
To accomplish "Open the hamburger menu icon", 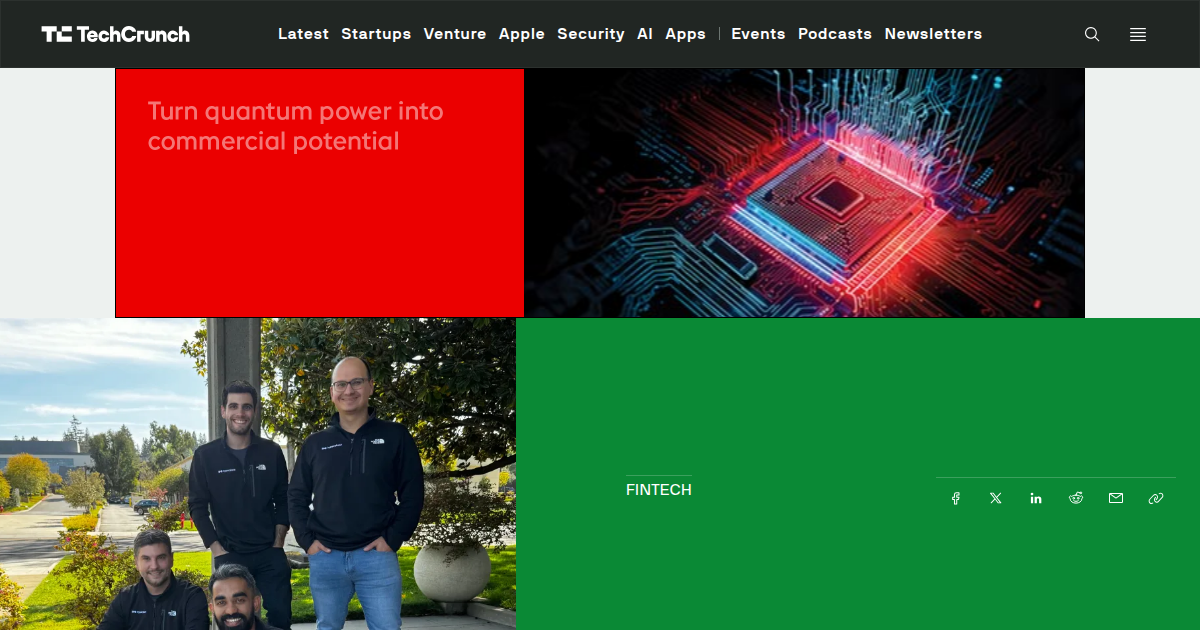I will (1138, 34).
